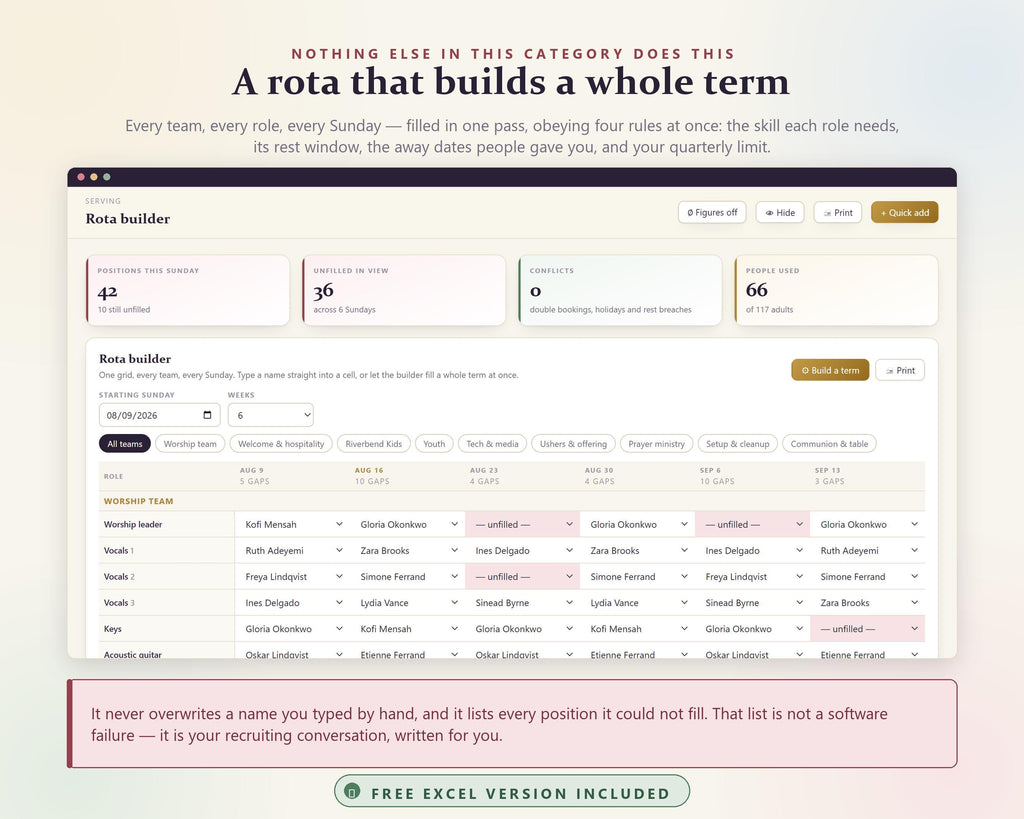
Task: Open Vocals 3 dropdown for Aug 30
Action: click(637, 603)
